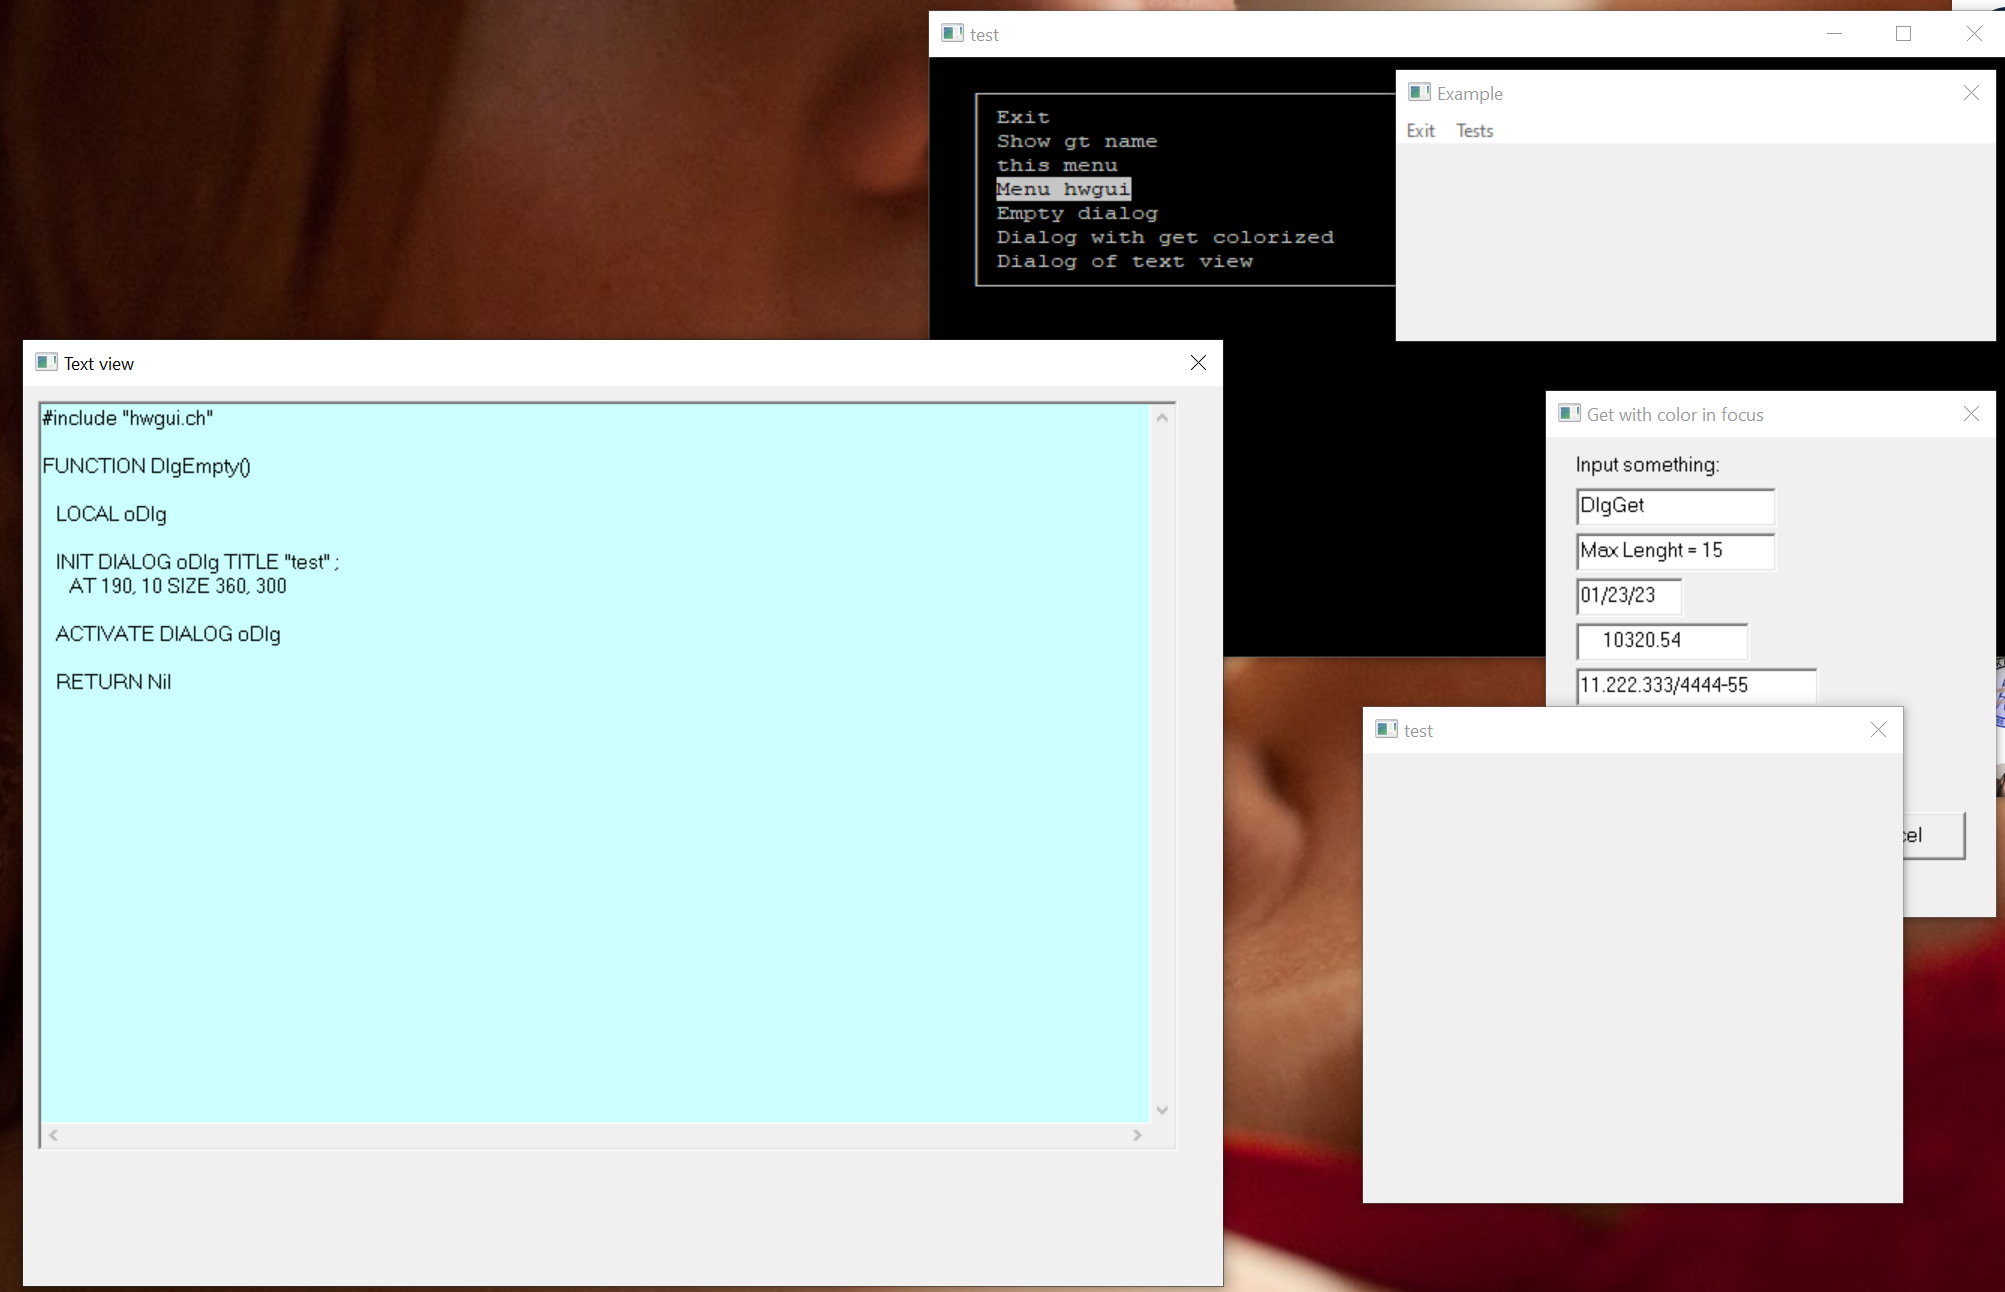Click the numeric field 10320.54

pos(1661,641)
